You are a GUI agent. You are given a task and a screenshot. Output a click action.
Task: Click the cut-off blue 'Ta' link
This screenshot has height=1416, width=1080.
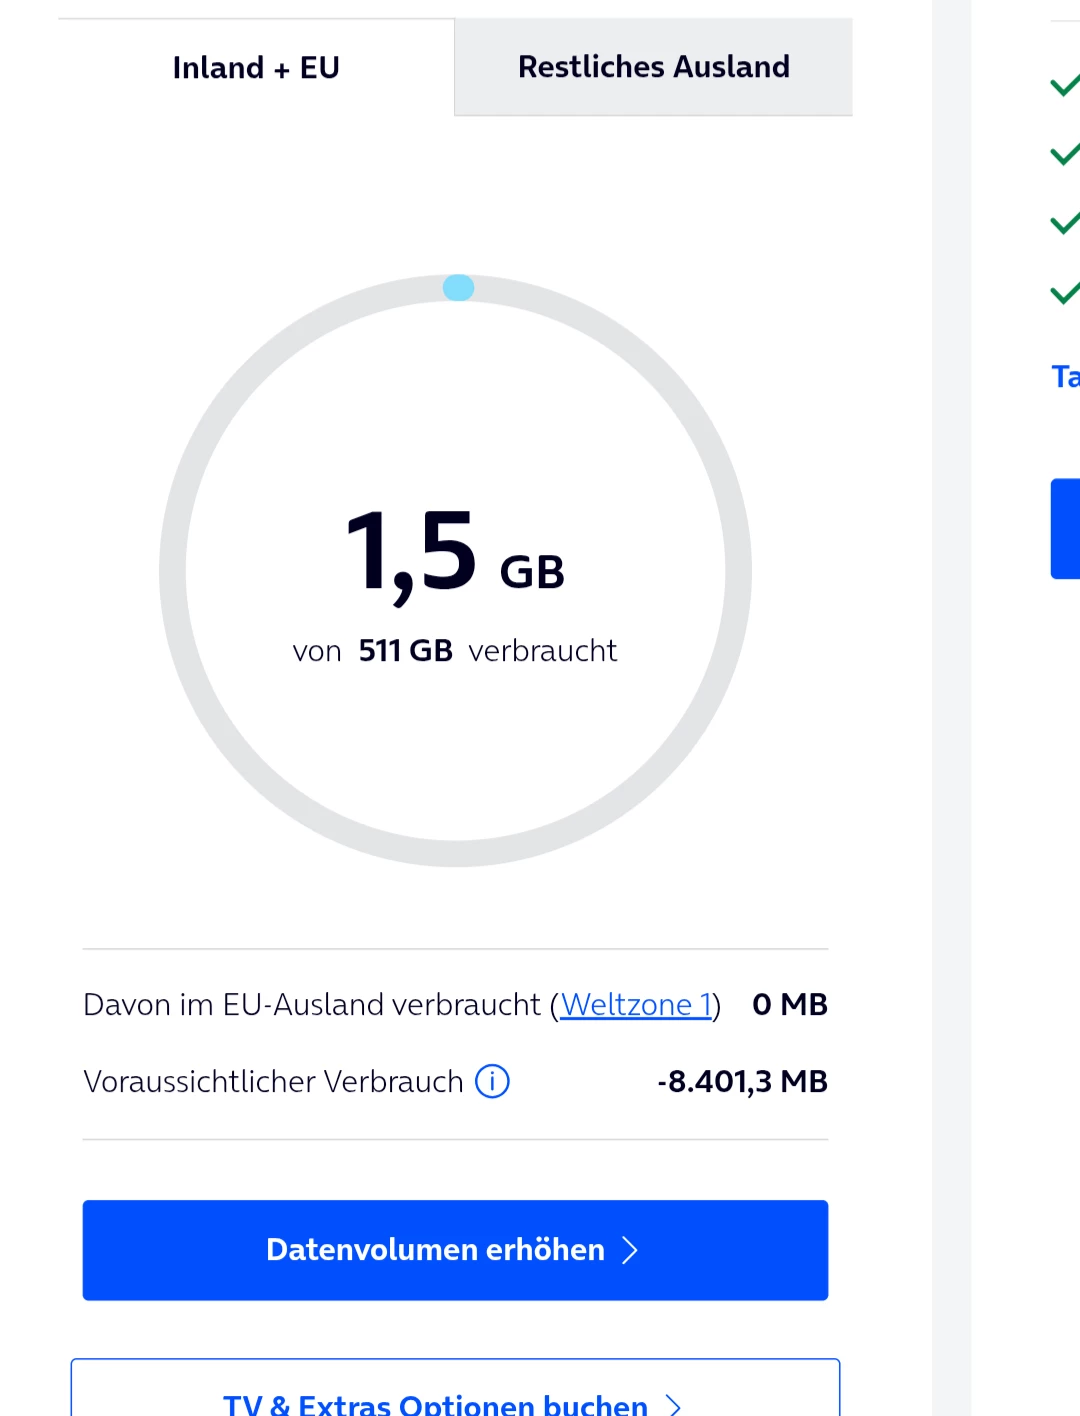[x=1065, y=377]
